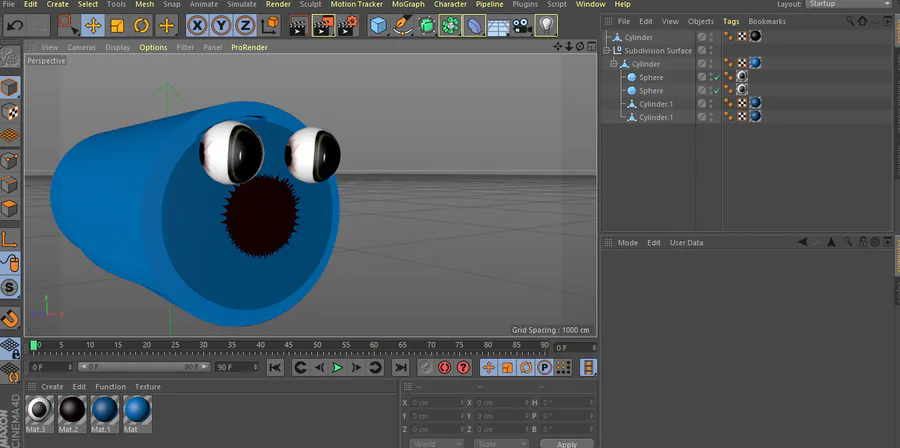Open the Tags menu in Object Manager
Screen dimensions: 900x448
pos(731,21)
